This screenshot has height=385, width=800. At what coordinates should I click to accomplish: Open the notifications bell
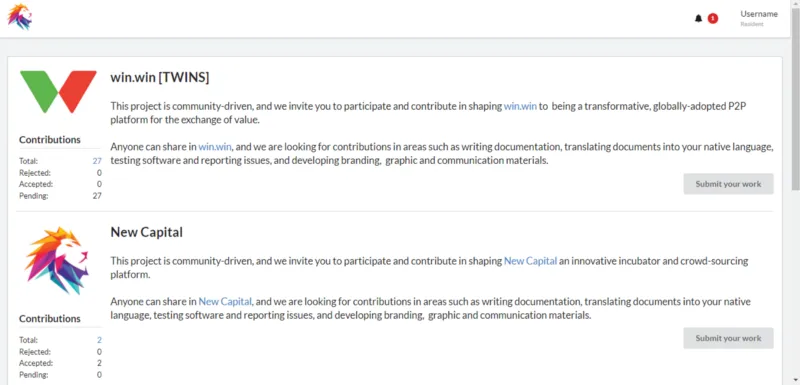click(698, 19)
